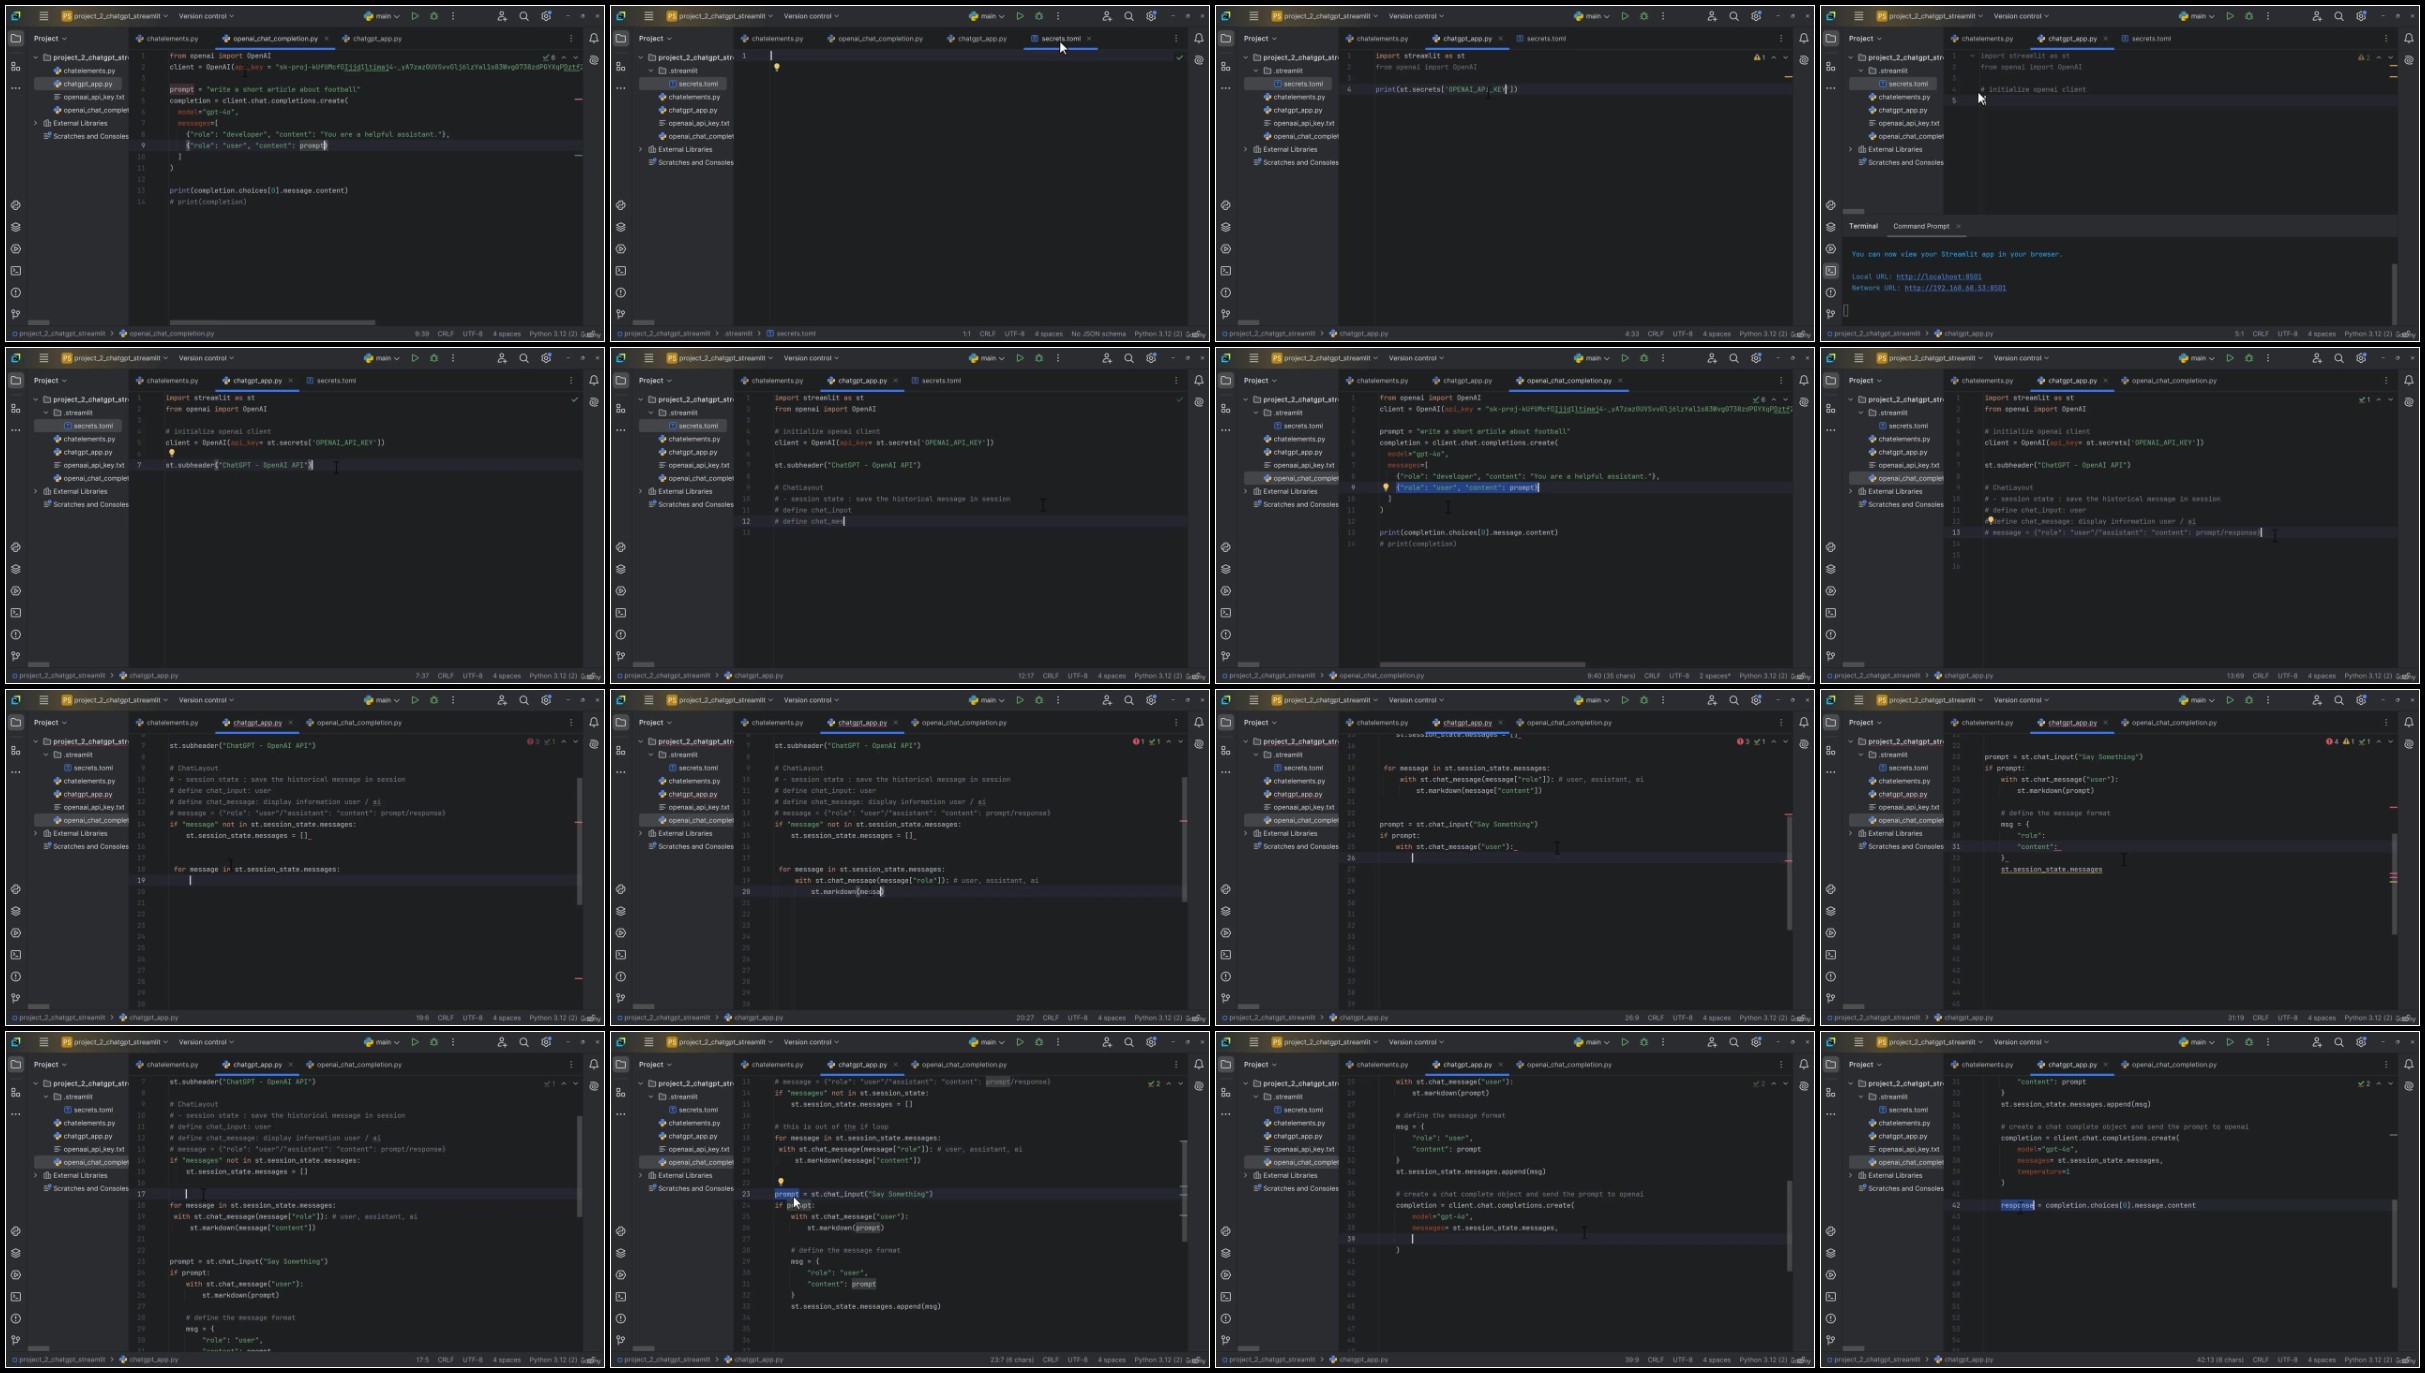Open the 192.168.68.53:8501 Network URL link

(1955, 288)
